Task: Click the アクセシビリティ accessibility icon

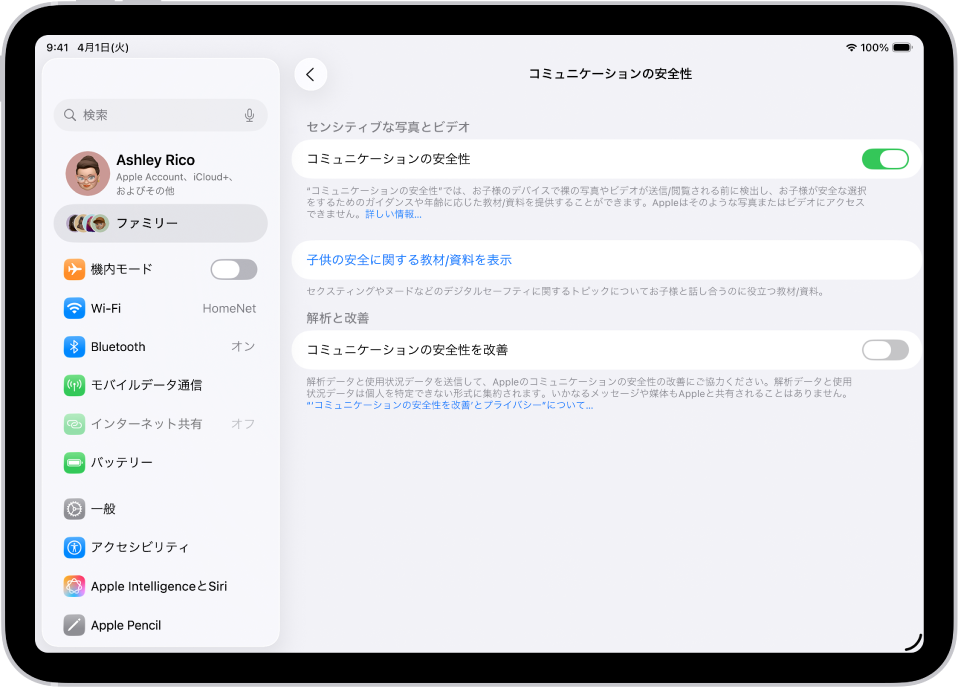Action: [73, 547]
